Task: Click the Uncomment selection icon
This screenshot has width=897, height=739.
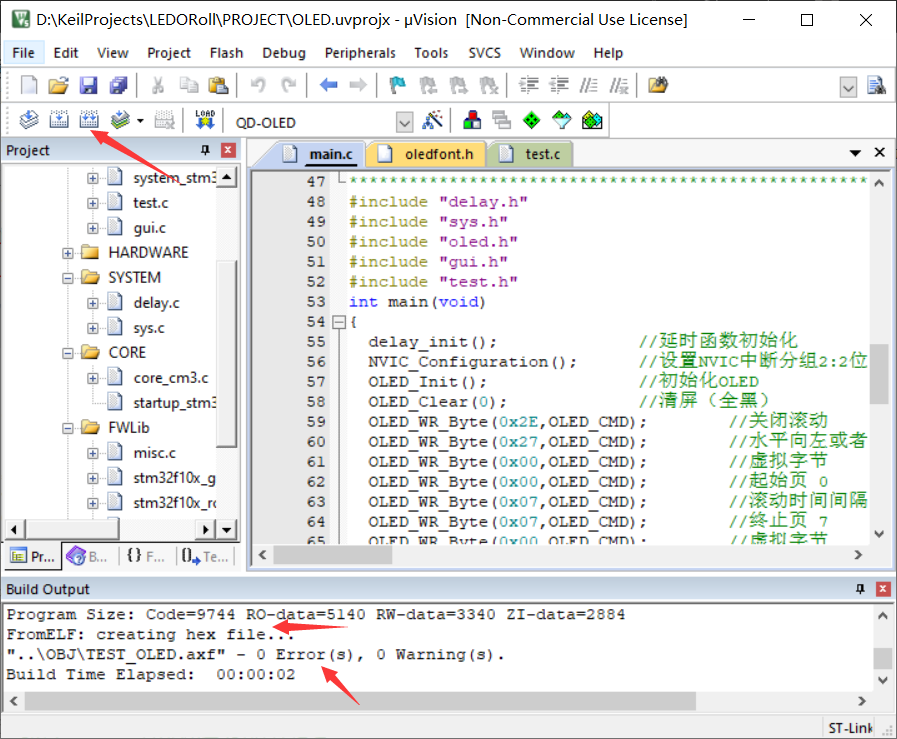Action: coord(618,85)
